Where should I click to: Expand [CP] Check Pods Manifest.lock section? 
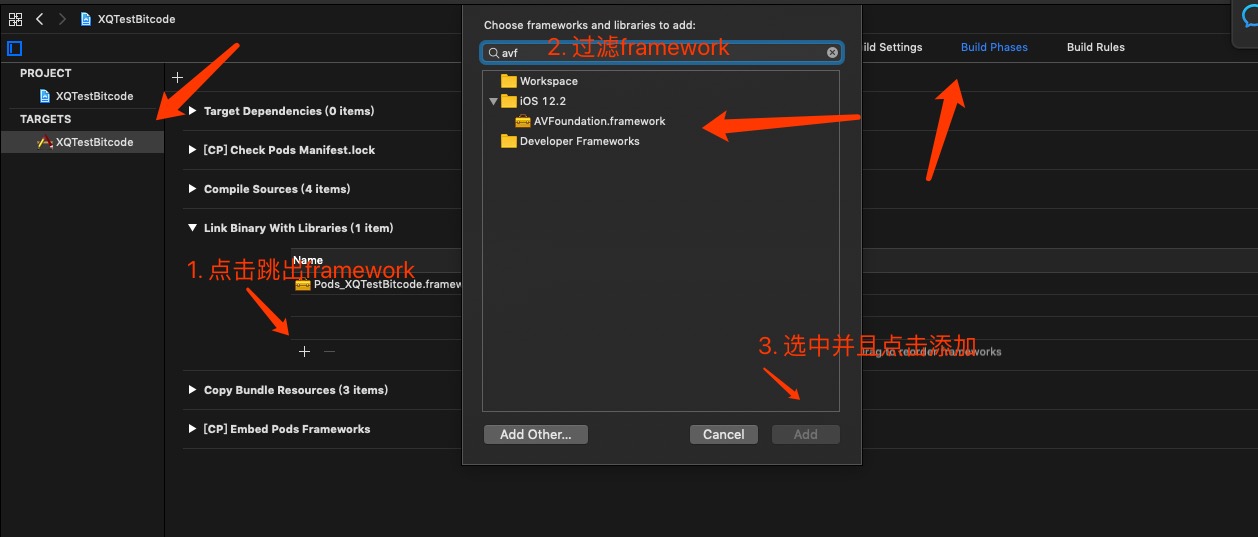point(192,150)
